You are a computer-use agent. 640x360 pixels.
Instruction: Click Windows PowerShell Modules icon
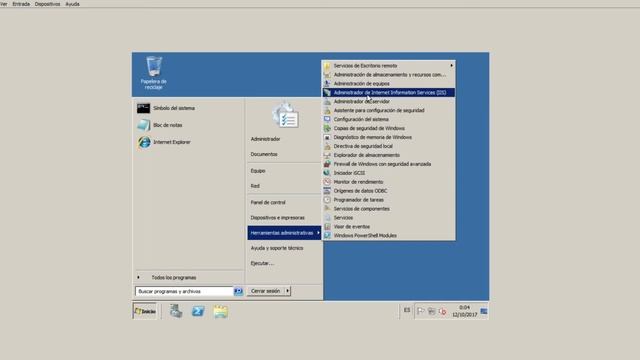(327, 235)
